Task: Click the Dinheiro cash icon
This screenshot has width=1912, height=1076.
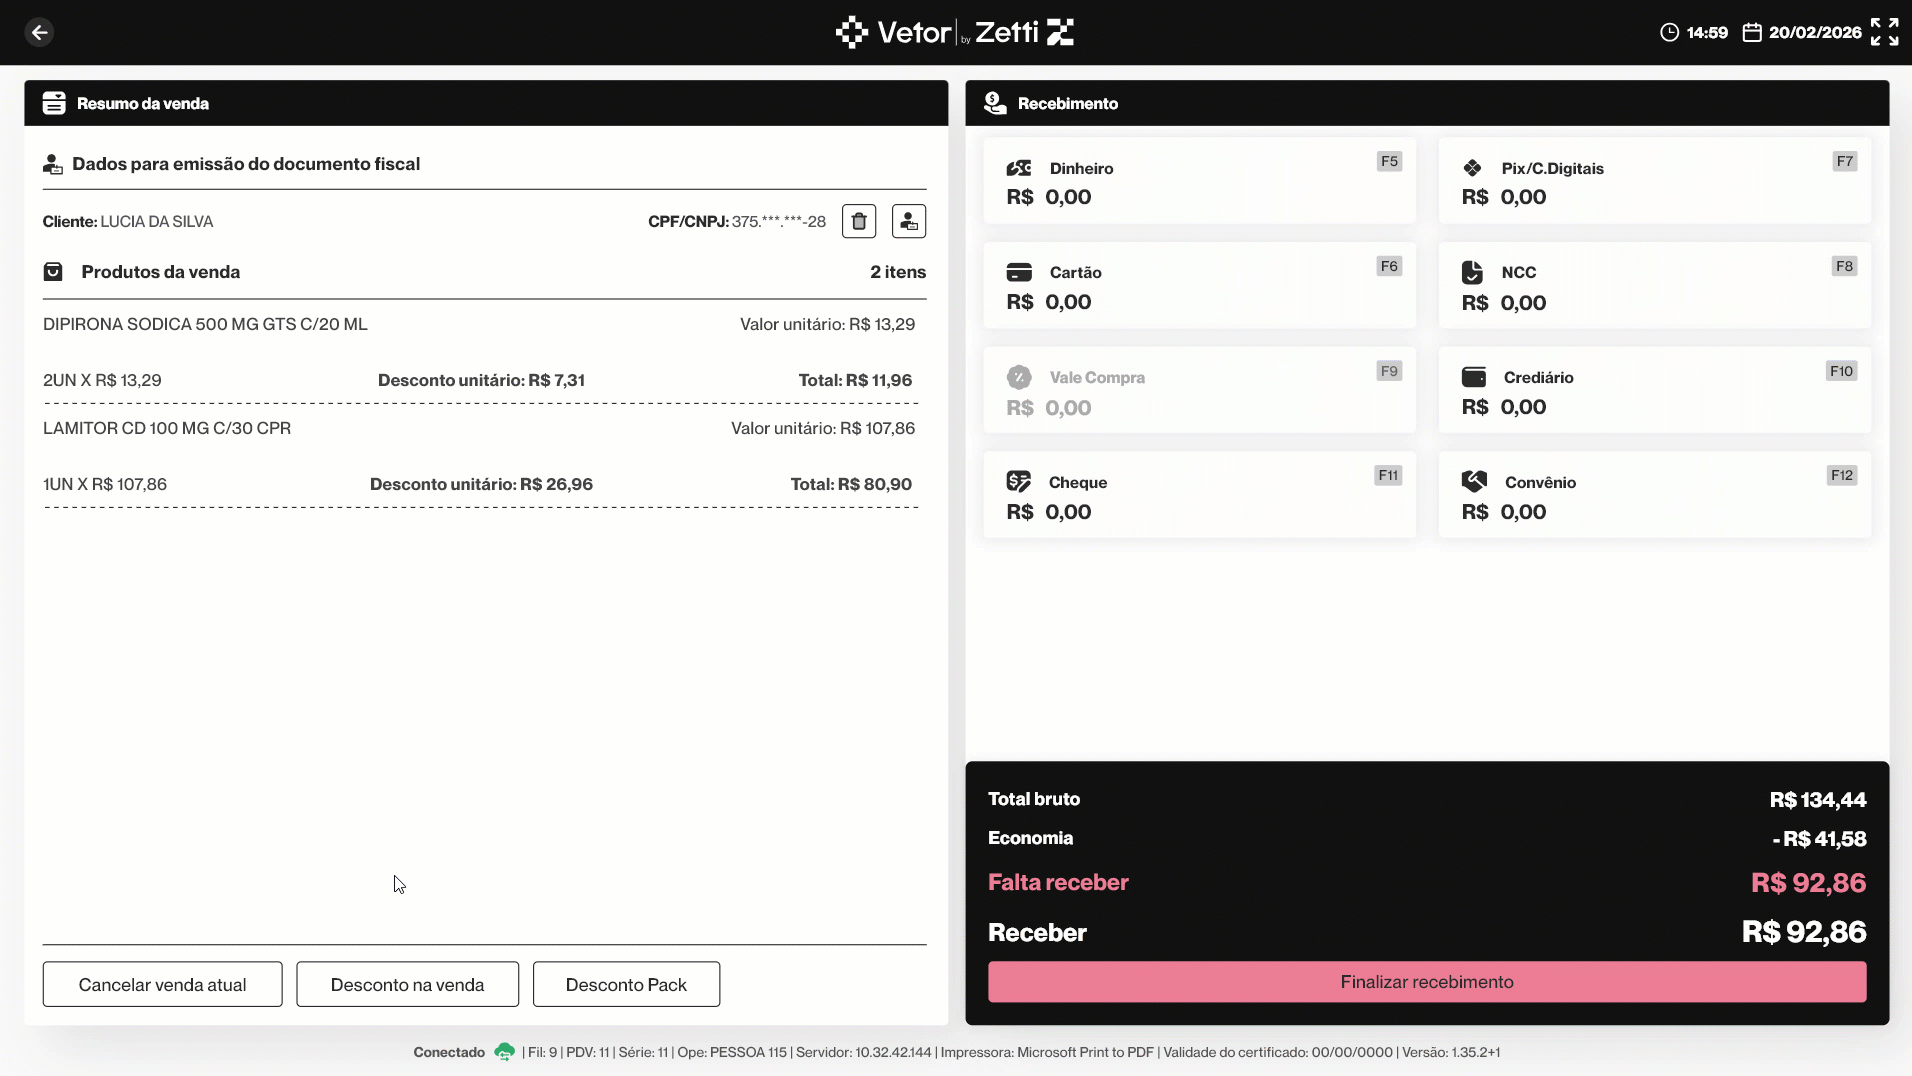Action: 1018,168
